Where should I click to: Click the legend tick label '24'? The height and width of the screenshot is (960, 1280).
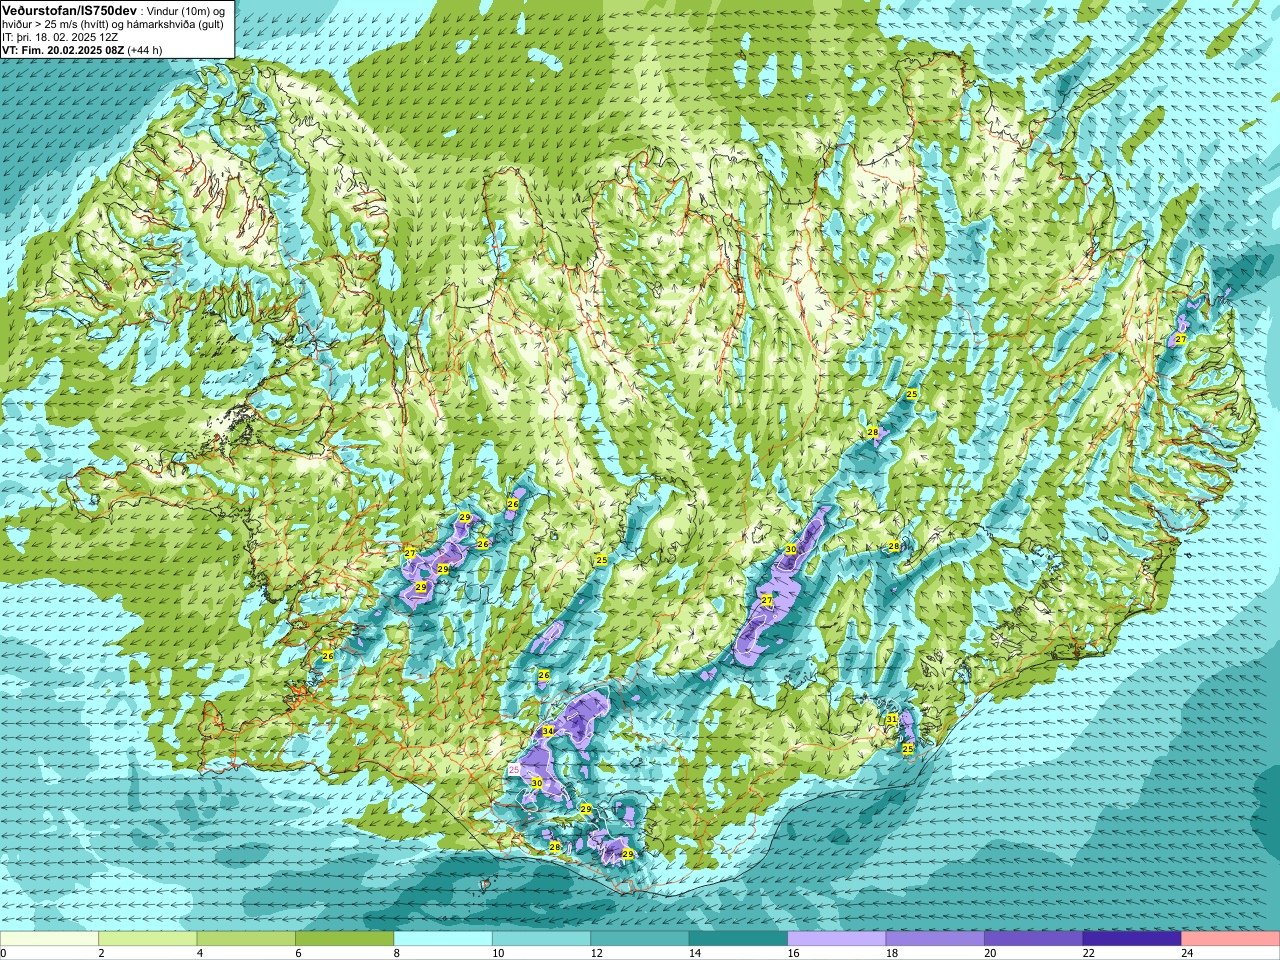(1187, 953)
